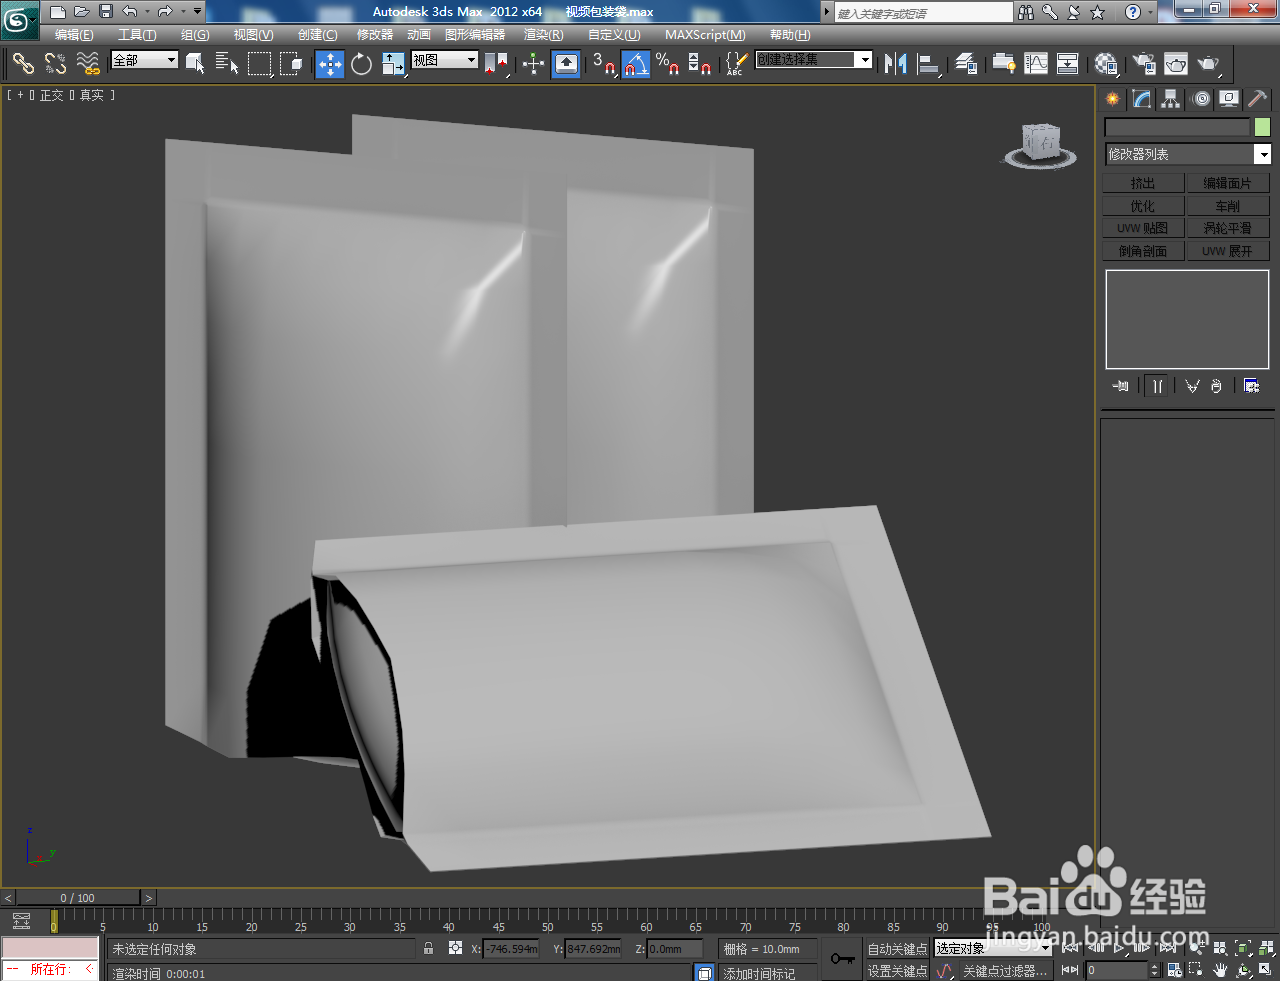Toggle keyboard shortcut override button
1280x981 pixels.
(x=566, y=63)
